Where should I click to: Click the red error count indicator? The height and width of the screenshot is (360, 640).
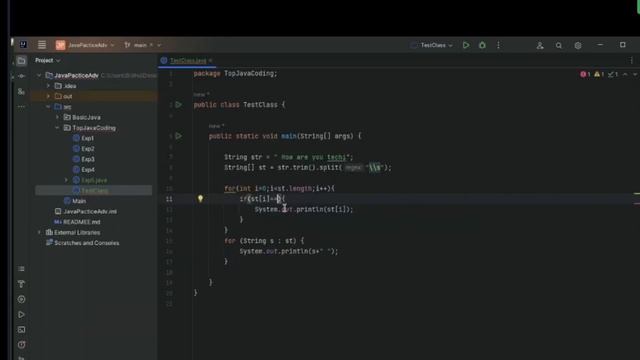coord(585,74)
